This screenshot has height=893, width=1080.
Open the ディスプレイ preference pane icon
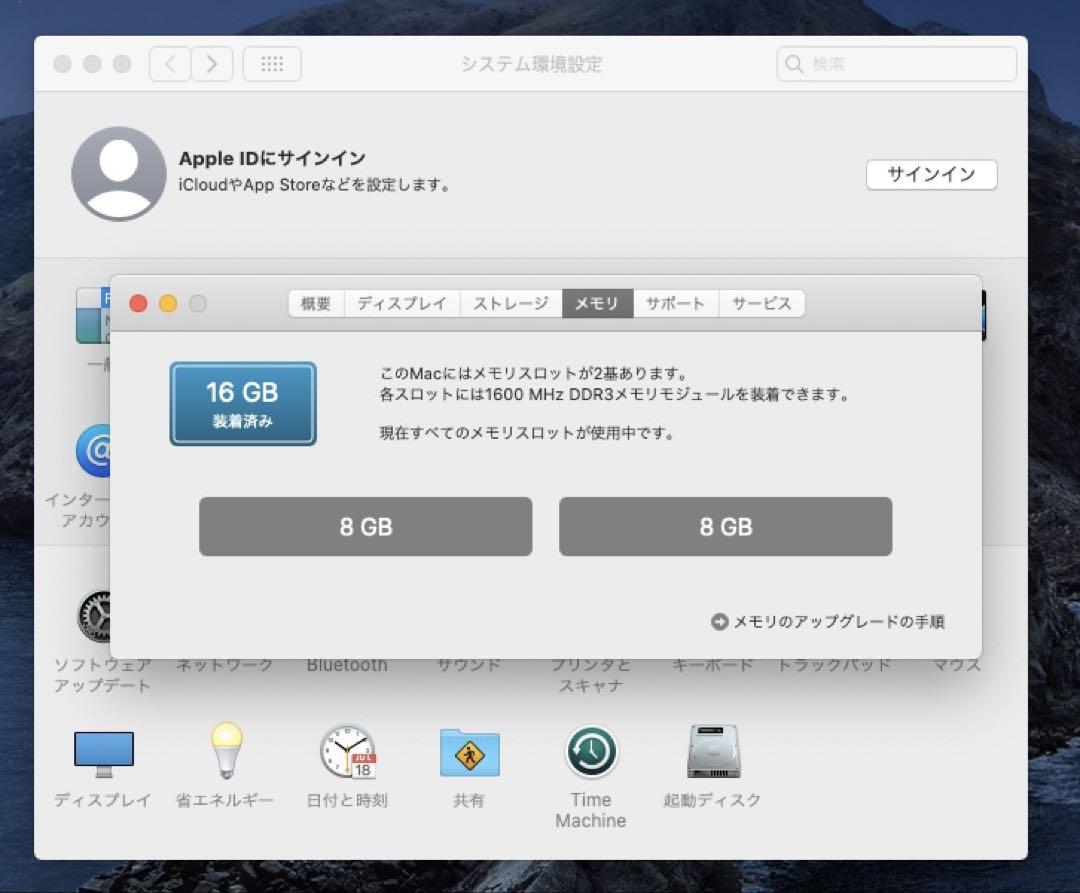[x=103, y=754]
